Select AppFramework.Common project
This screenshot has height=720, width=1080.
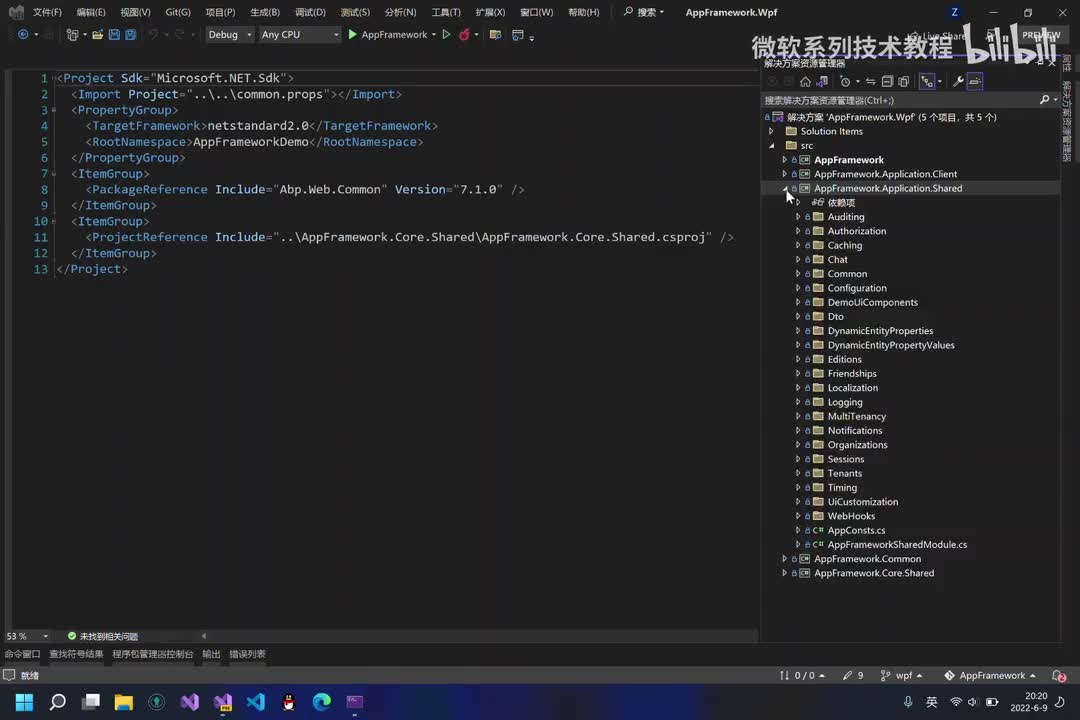[867, 558]
